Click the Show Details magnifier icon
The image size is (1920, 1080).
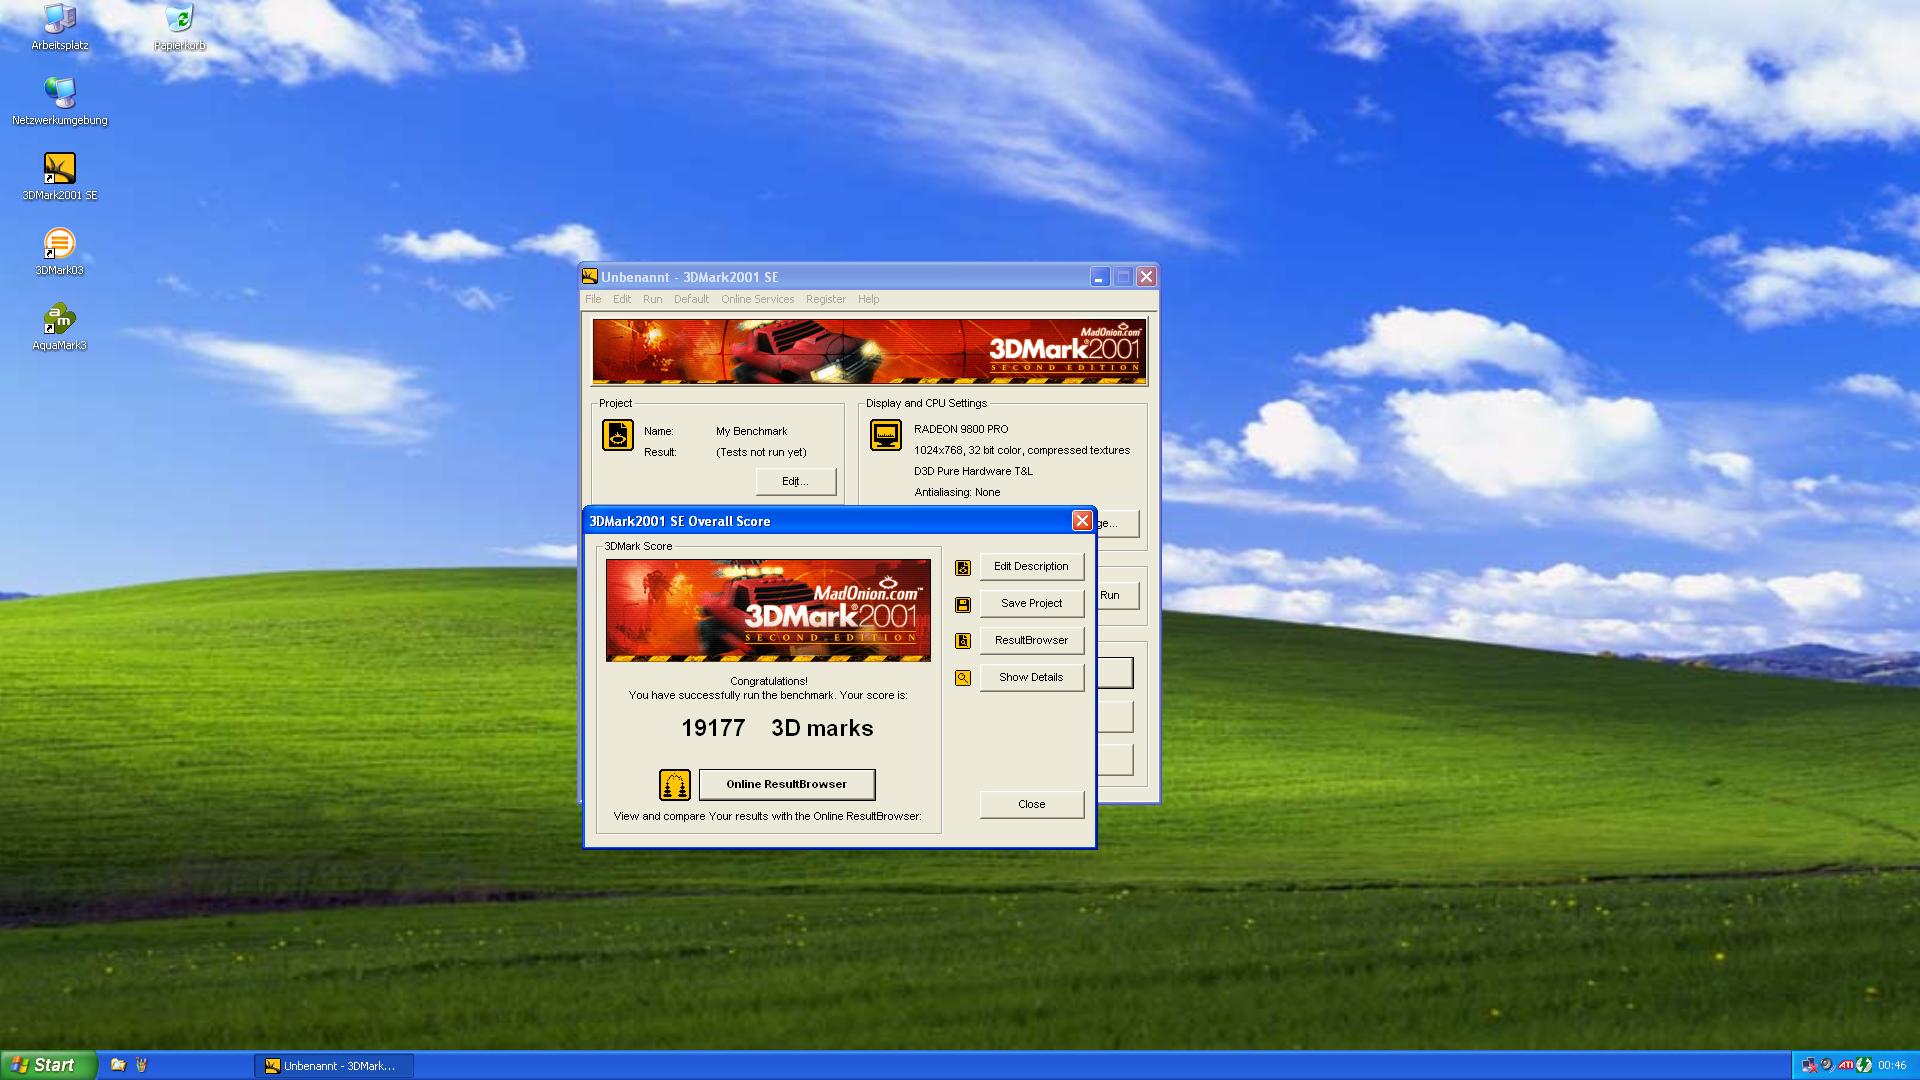(x=963, y=678)
